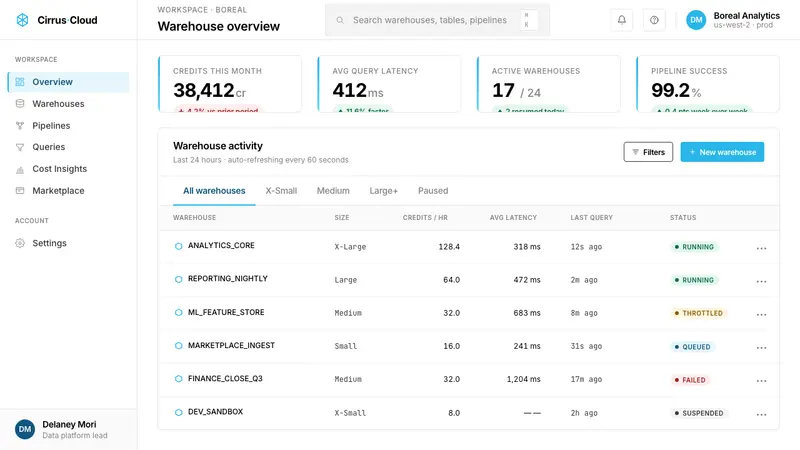Viewport: 800px width, 450px height.
Task: Switch to the Medium tab
Action: tap(333, 191)
